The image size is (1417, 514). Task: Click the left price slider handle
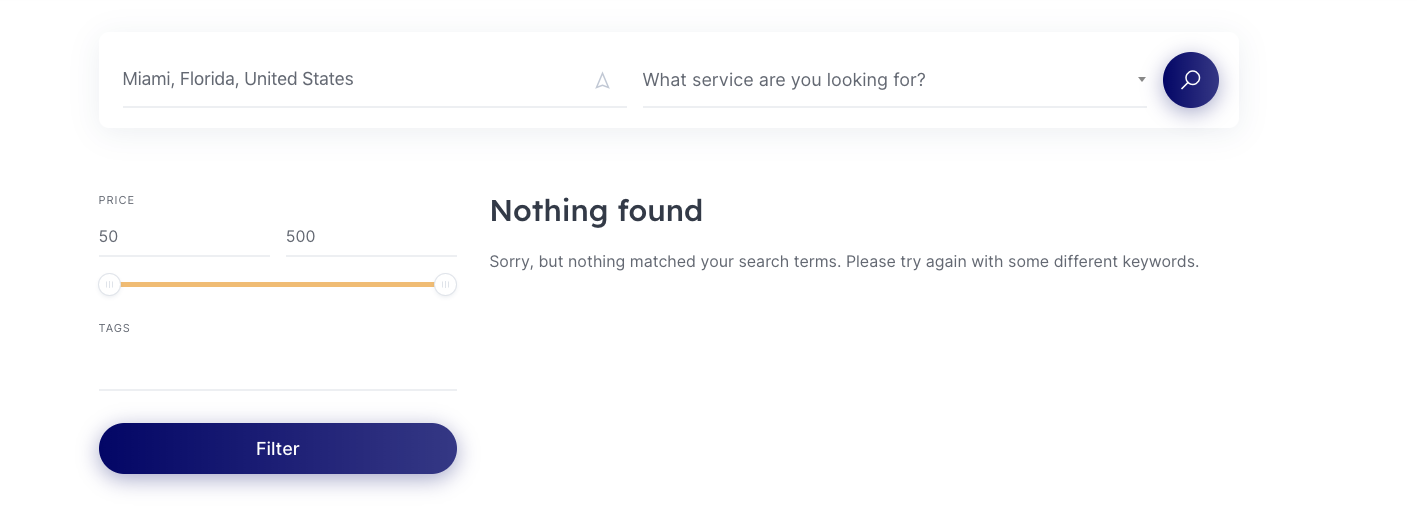tap(109, 285)
